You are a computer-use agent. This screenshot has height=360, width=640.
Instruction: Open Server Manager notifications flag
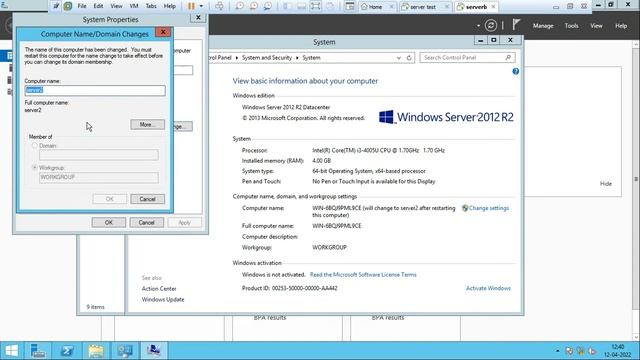click(516, 25)
